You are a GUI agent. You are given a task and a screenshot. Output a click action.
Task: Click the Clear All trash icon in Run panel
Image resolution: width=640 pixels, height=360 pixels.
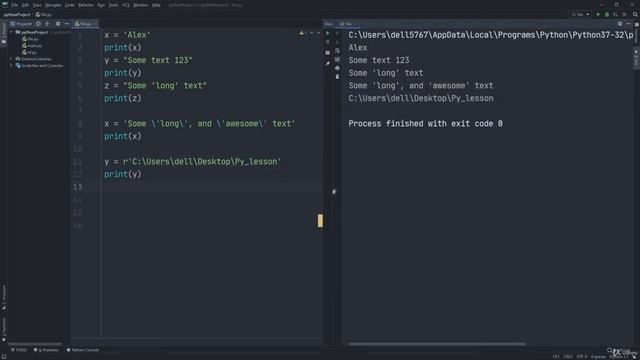337,76
